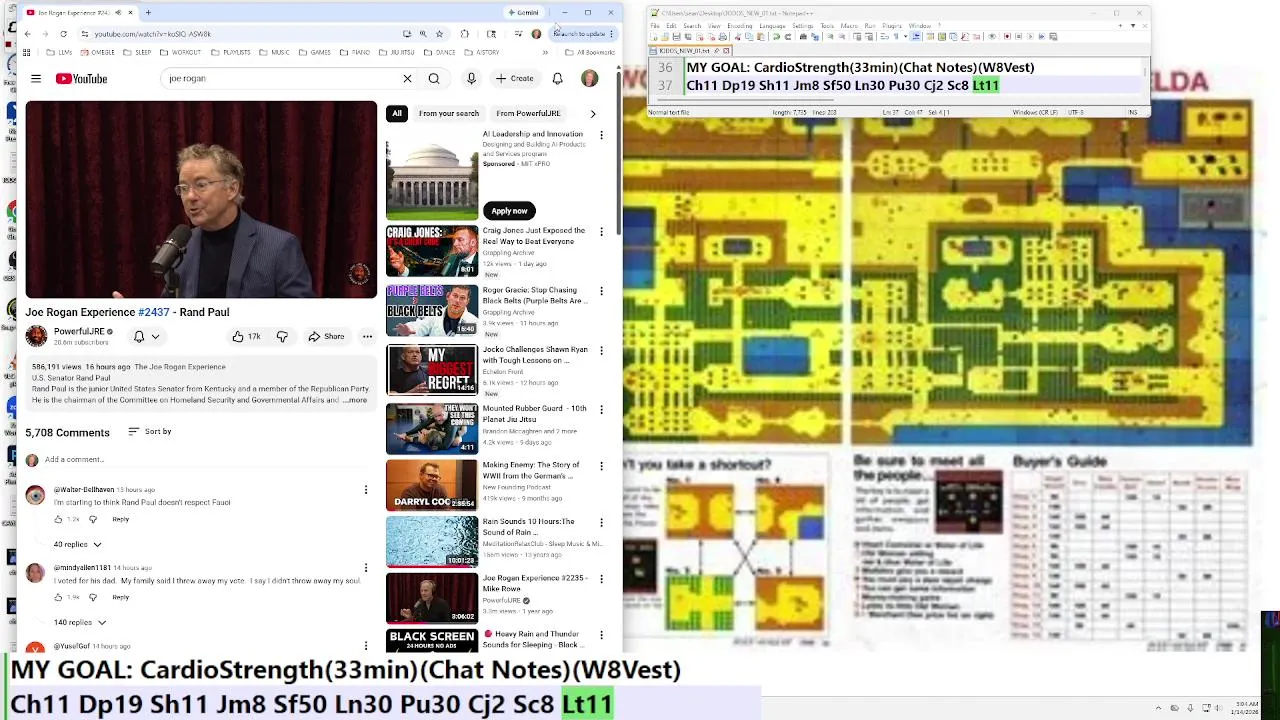
Task: Open Notepad++ UTF-8 encoding selector
Action: [x=1076, y=112]
